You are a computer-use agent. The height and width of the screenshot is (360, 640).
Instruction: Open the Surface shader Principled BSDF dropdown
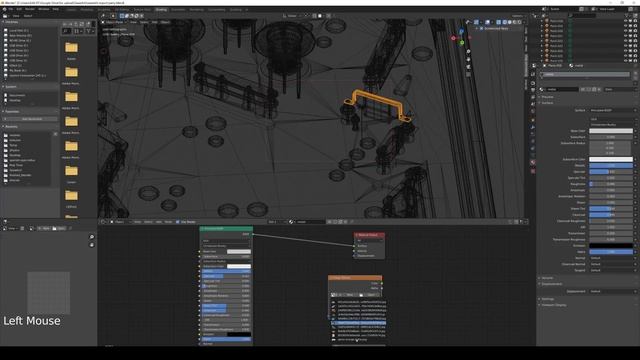click(611, 110)
